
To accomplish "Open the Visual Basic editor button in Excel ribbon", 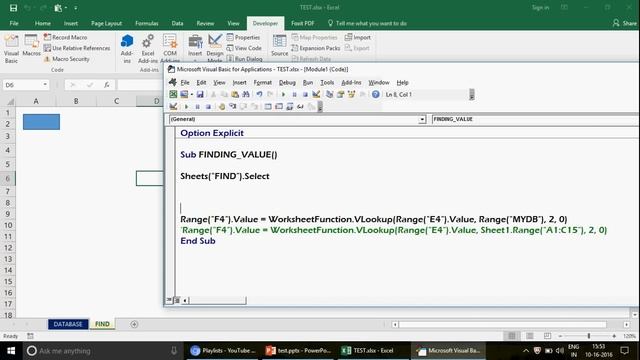I will (11, 49).
